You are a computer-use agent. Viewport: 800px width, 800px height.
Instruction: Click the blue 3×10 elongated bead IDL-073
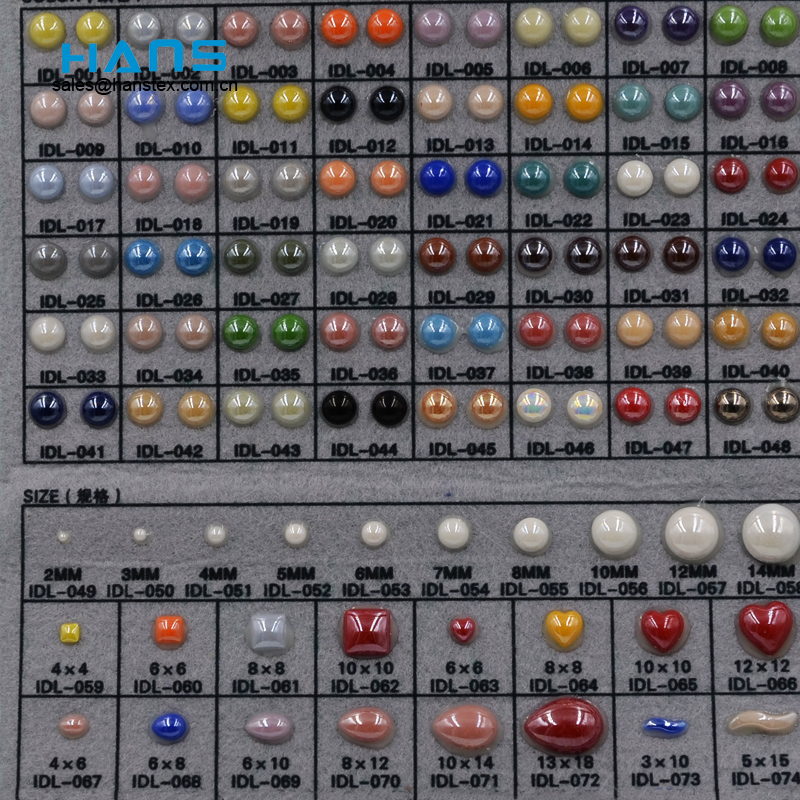click(664, 727)
